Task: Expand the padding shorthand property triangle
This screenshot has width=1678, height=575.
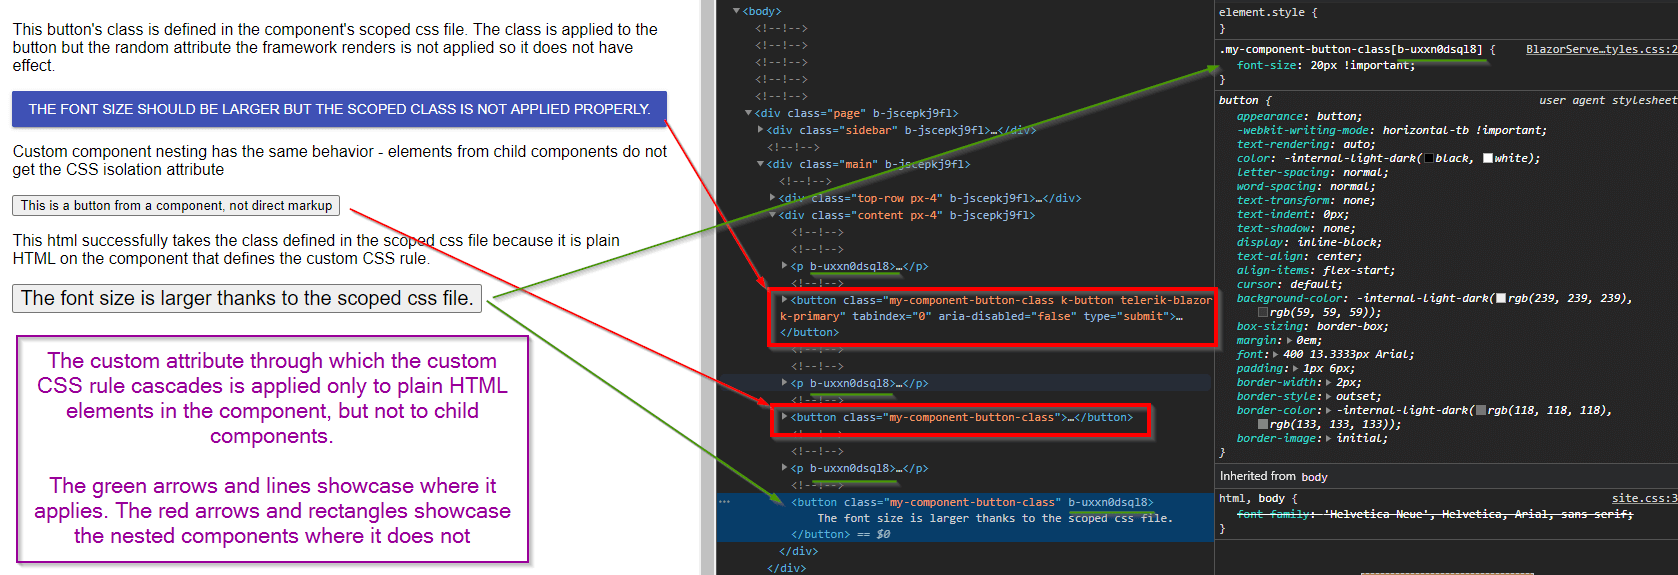Action: tap(1297, 368)
